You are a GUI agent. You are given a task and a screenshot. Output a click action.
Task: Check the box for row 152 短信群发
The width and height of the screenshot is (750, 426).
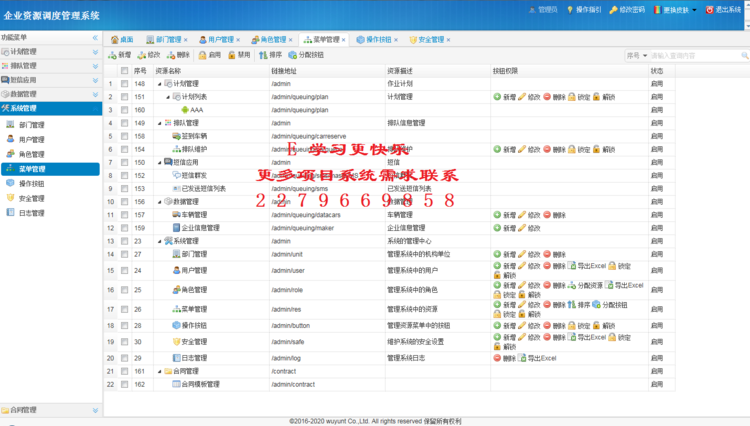(x=124, y=175)
